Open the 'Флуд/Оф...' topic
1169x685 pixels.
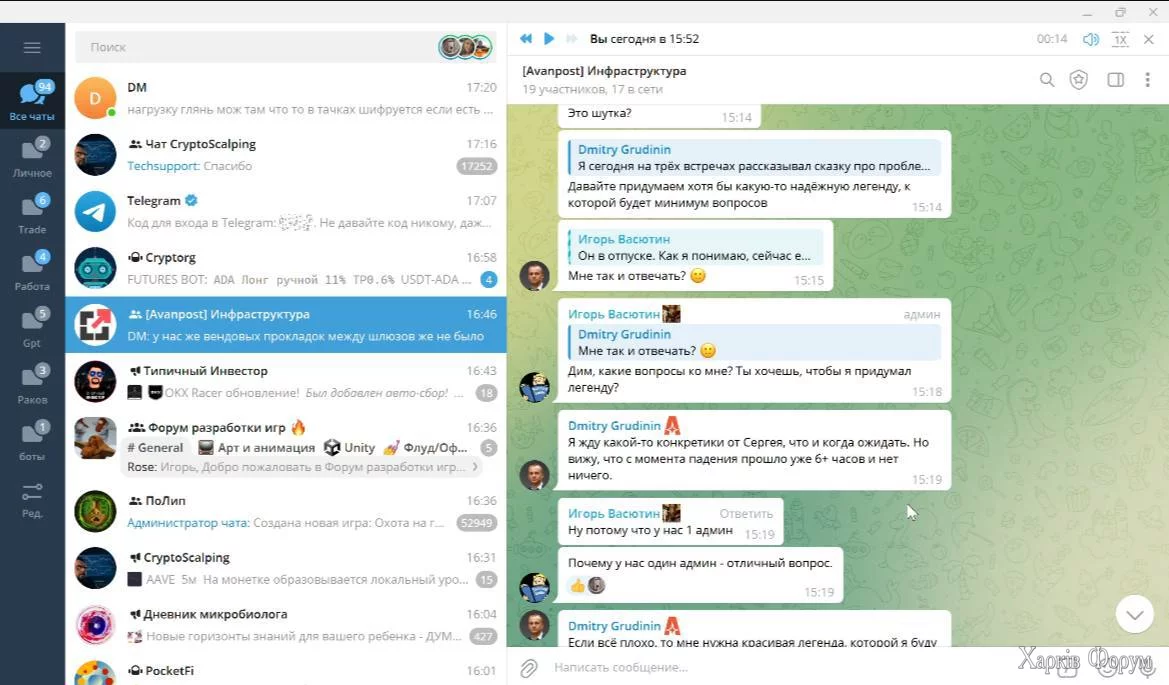(x=426, y=447)
